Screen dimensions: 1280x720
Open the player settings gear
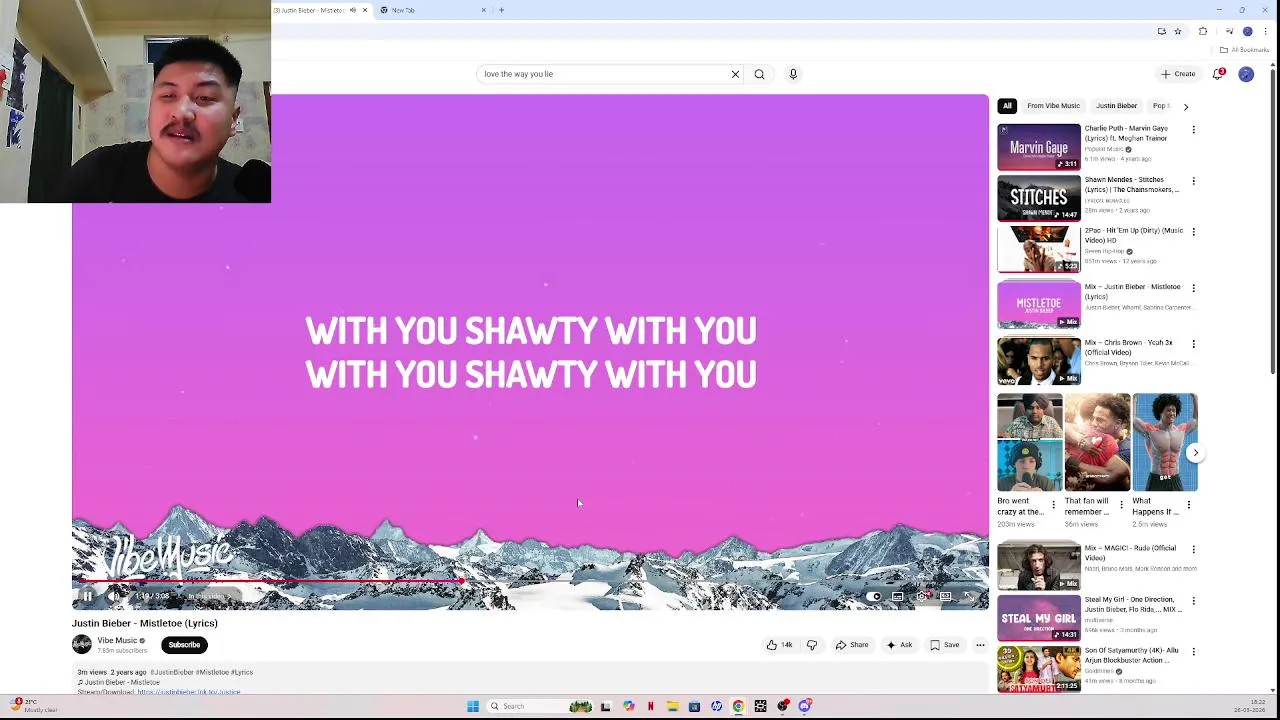[921, 596]
